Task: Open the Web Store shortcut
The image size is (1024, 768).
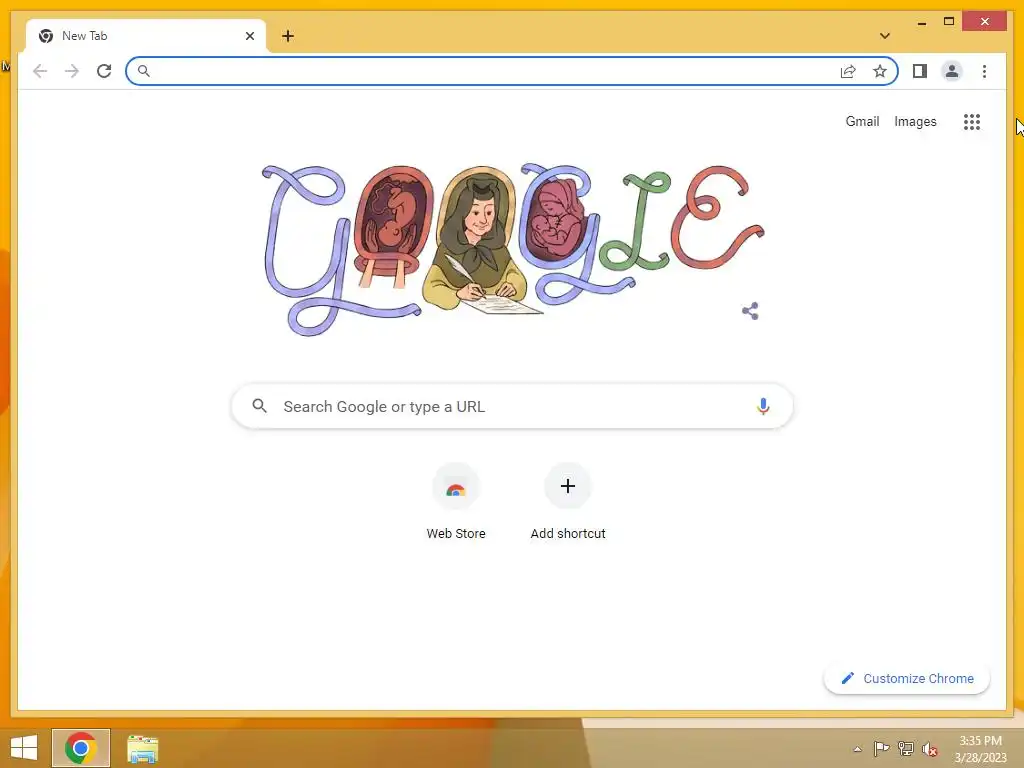Action: [456, 502]
